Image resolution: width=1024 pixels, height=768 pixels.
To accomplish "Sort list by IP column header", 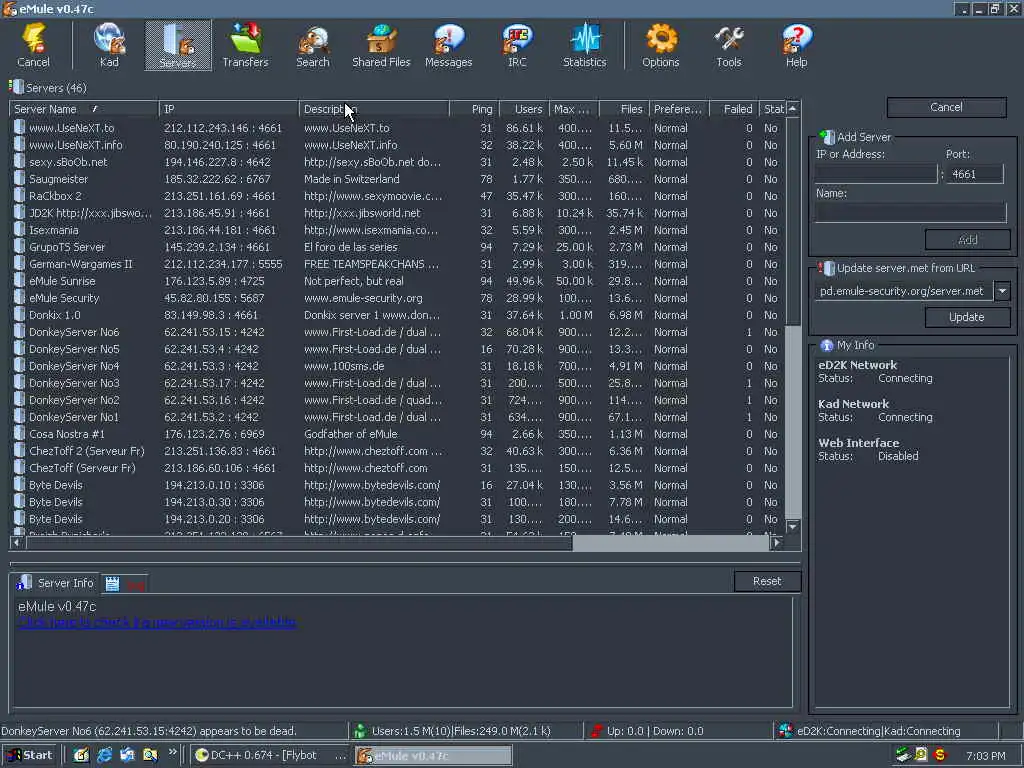I will tap(229, 109).
